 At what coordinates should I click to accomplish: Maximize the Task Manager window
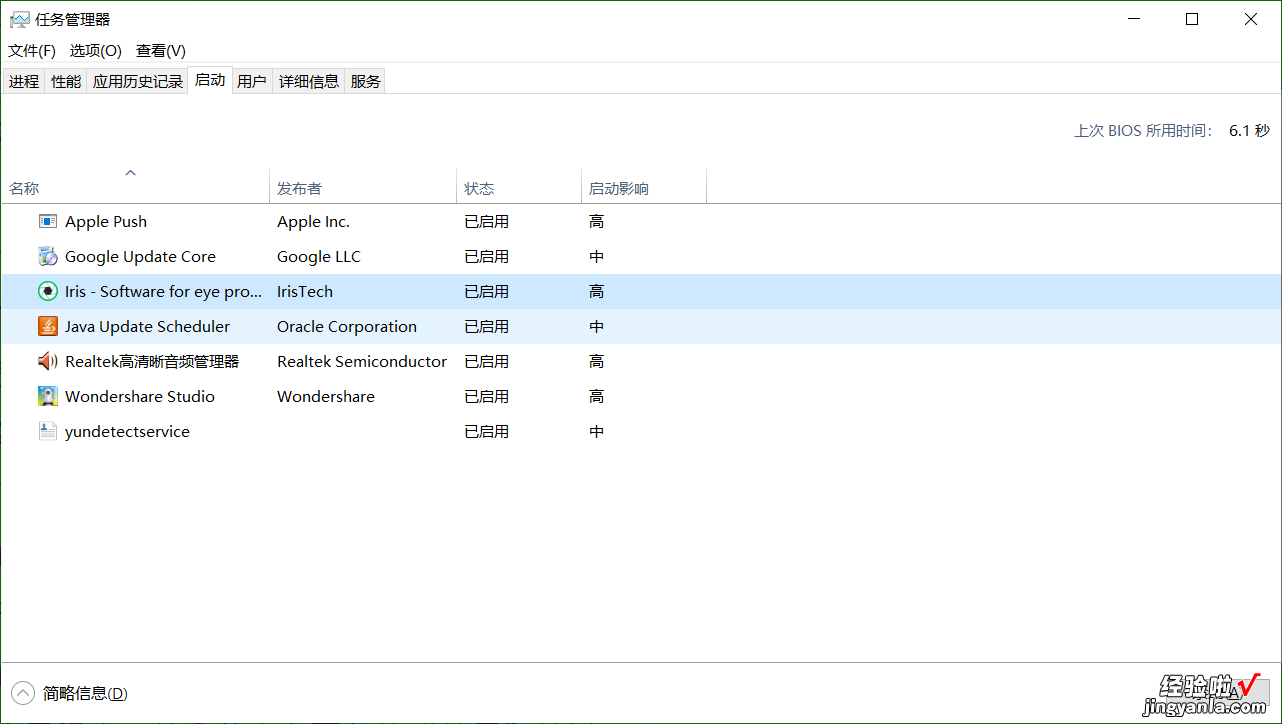pyautogui.click(x=1192, y=19)
